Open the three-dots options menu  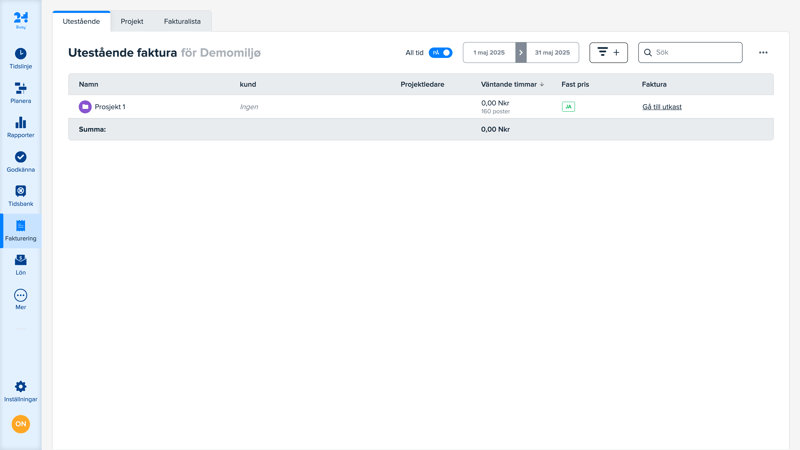click(763, 53)
